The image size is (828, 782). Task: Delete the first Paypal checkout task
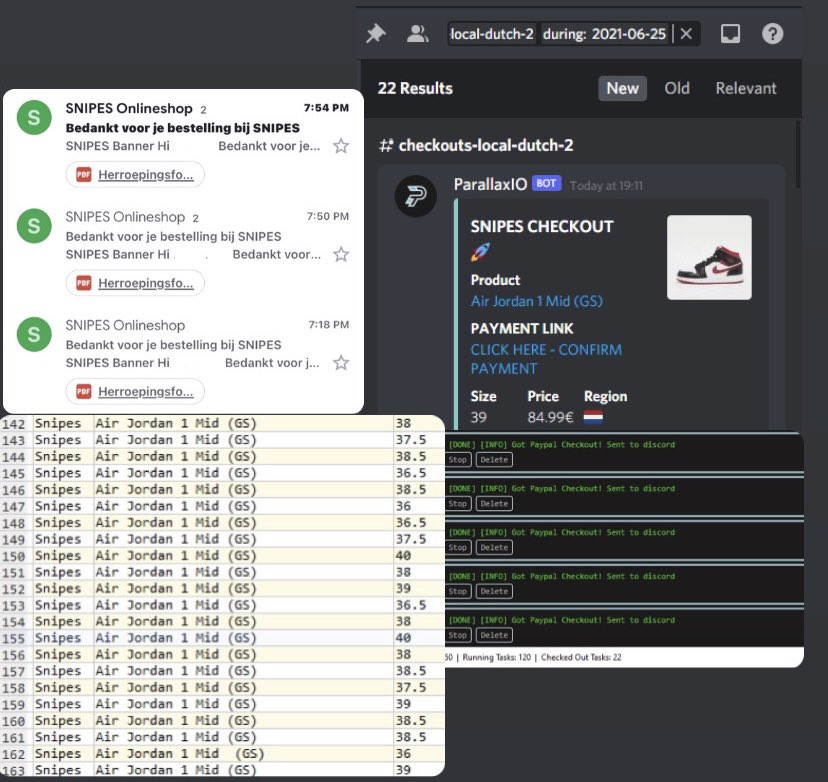[494, 460]
